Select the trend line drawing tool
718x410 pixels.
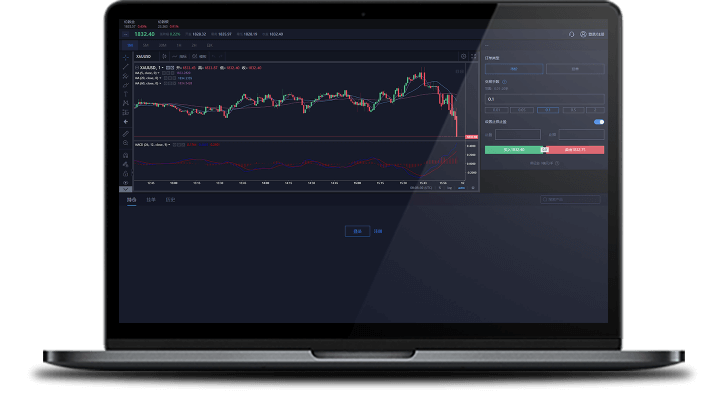125,66
